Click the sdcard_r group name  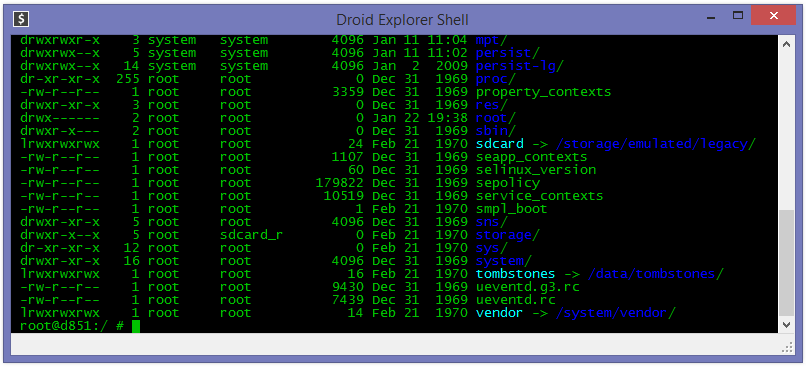click(x=251, y=235)
